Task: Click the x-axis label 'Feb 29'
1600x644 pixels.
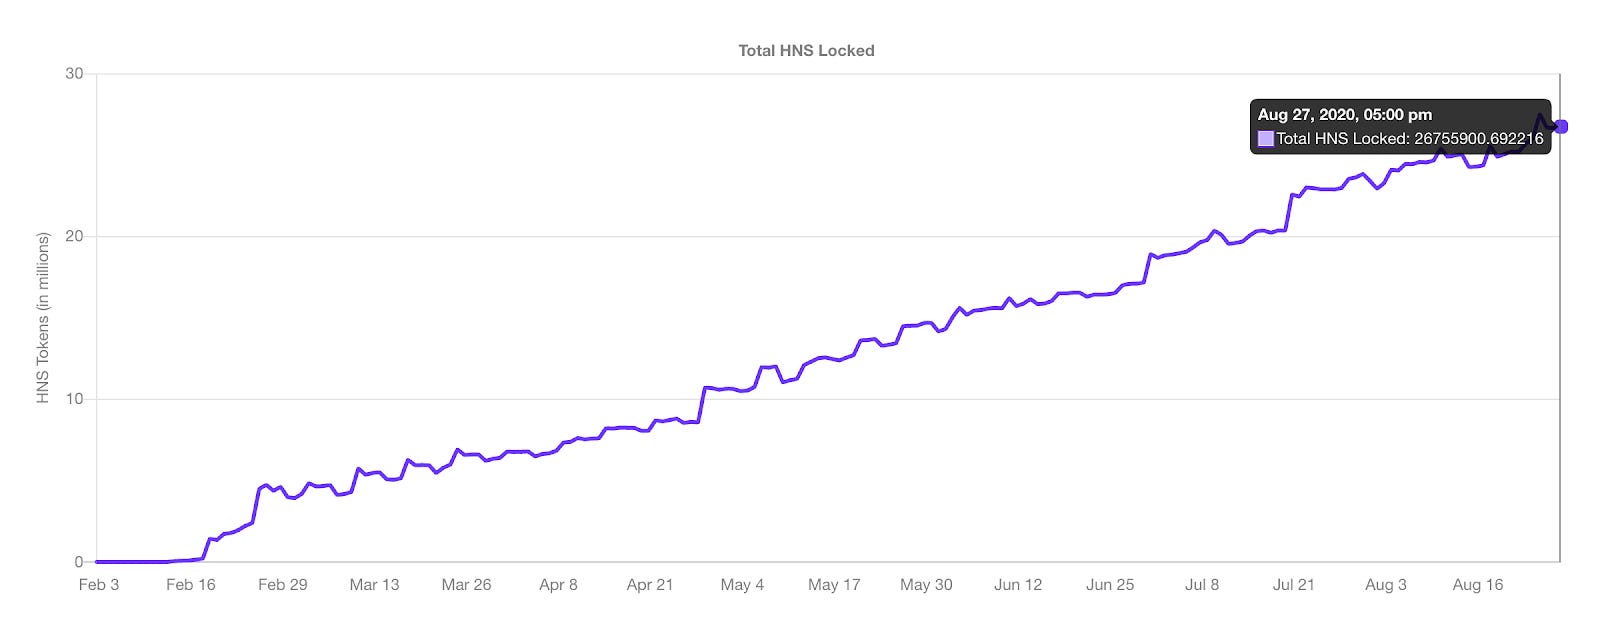Action: click(x=282, y=585)
